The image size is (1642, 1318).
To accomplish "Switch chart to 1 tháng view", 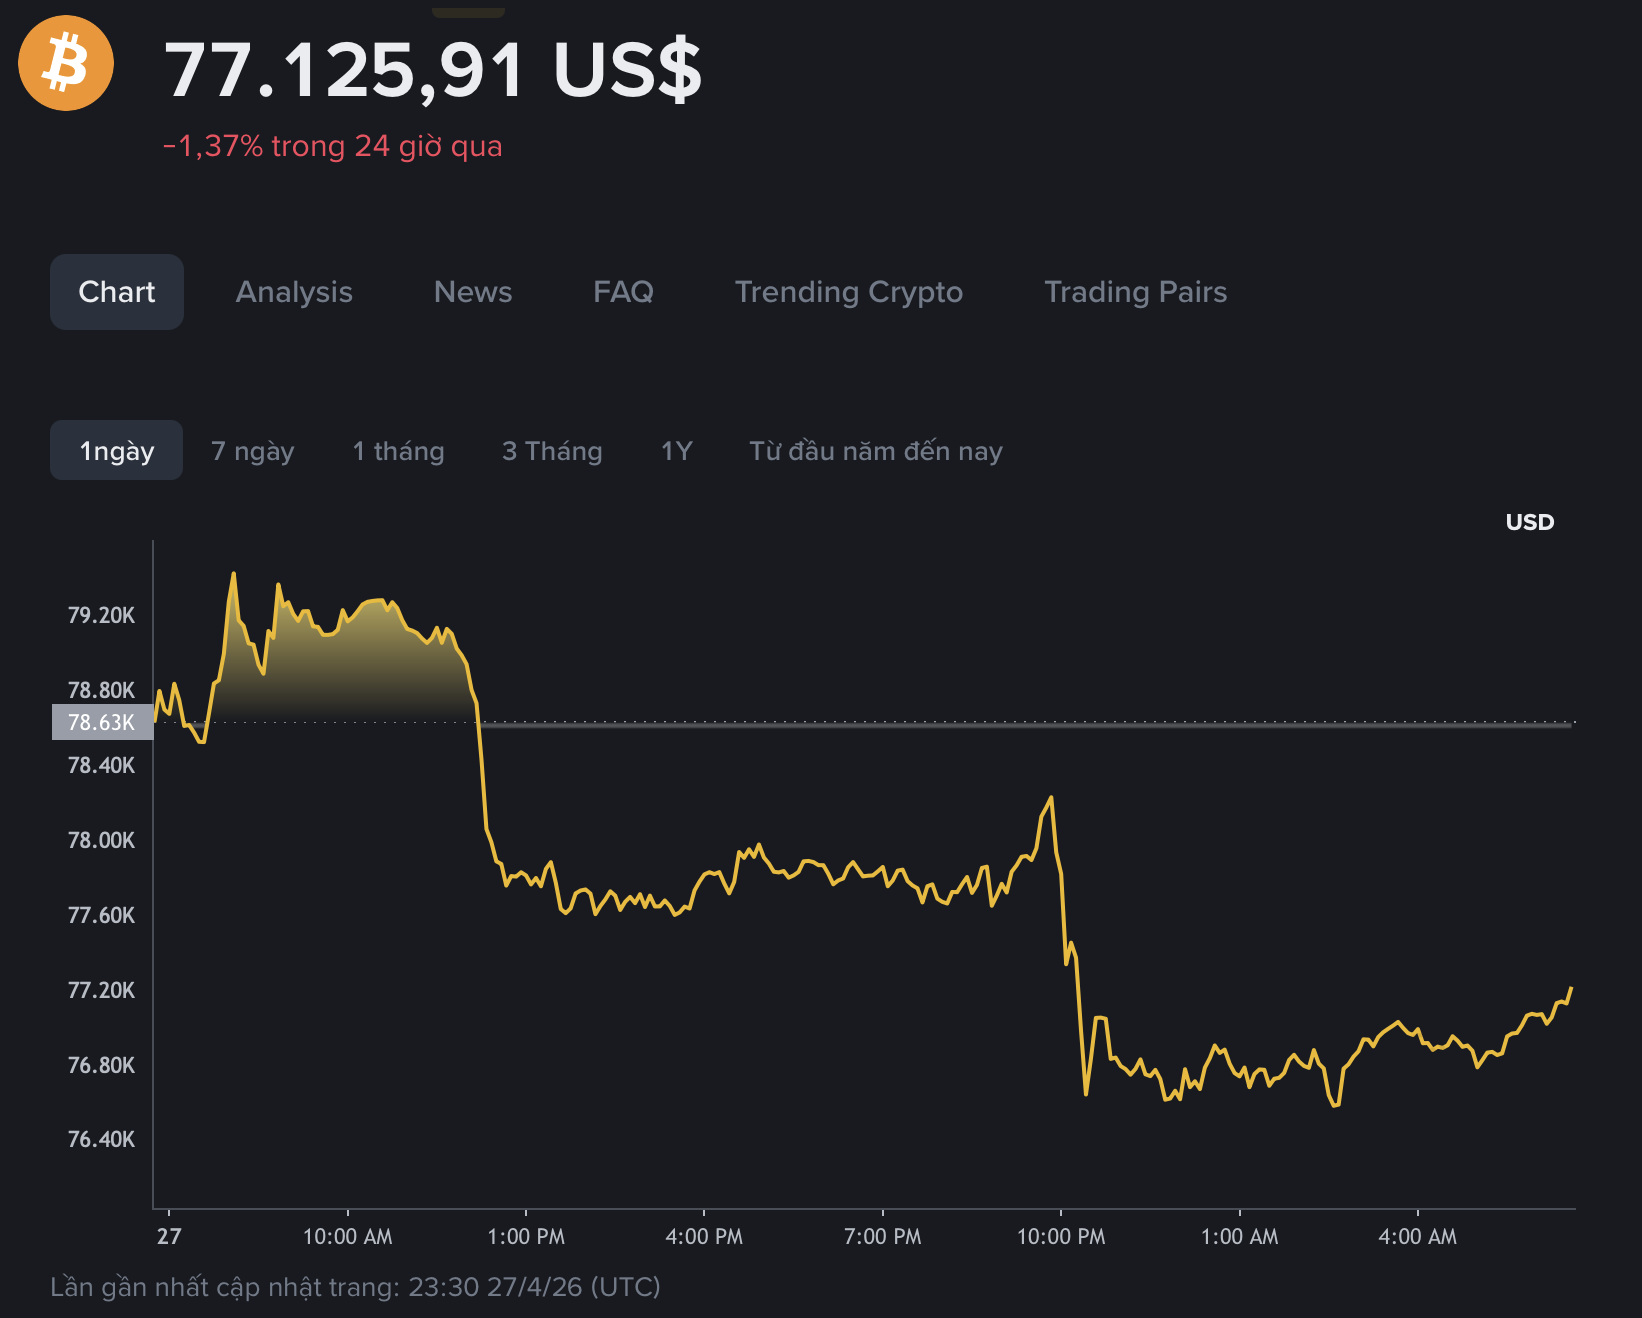I will pos(397,450).
